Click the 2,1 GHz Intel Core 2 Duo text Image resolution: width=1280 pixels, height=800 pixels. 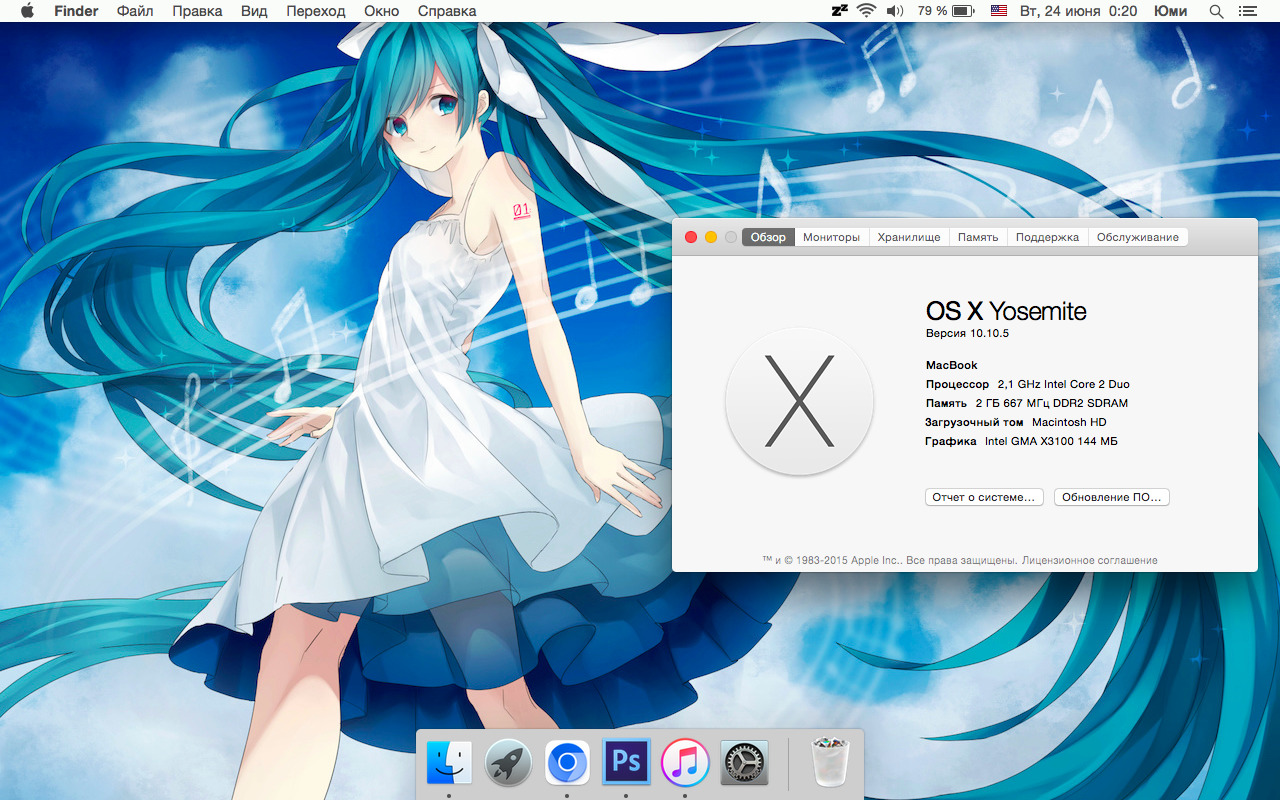1063,384
